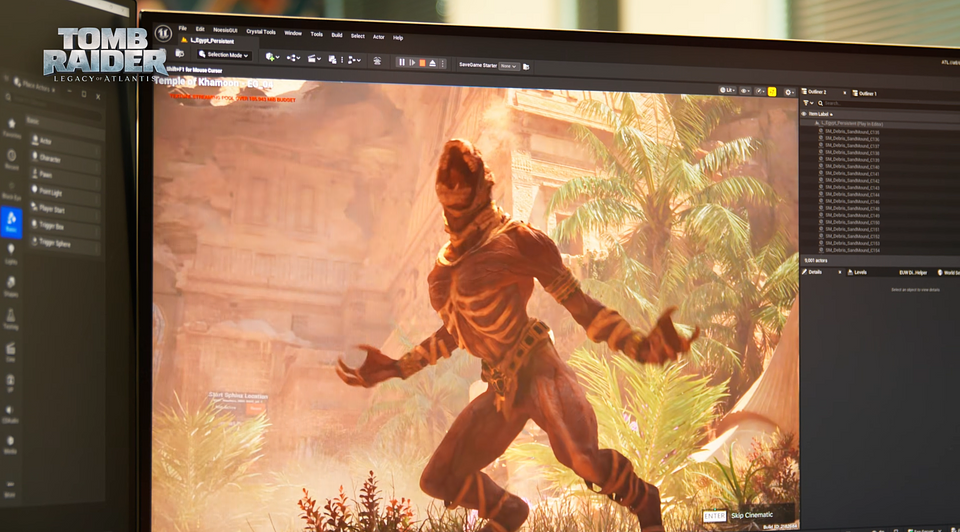Open the viewport pencil tool dropdown
Viewport: 960px width, 532px height.
click(760, 91)
